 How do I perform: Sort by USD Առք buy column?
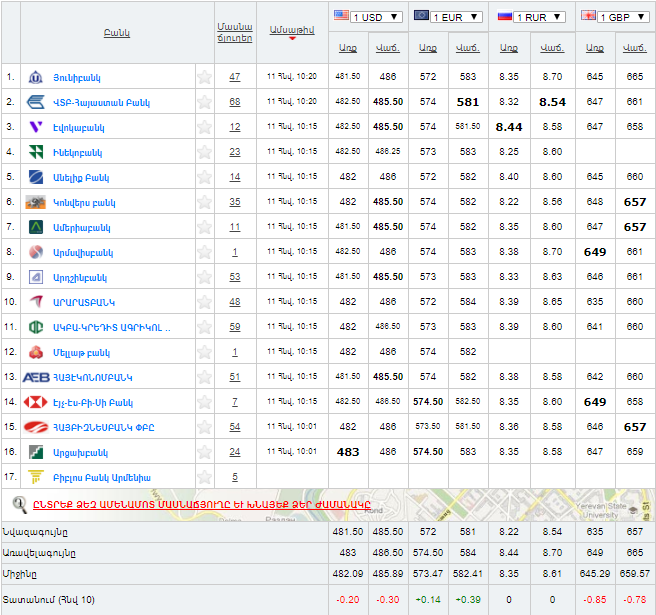click(348, 48)
